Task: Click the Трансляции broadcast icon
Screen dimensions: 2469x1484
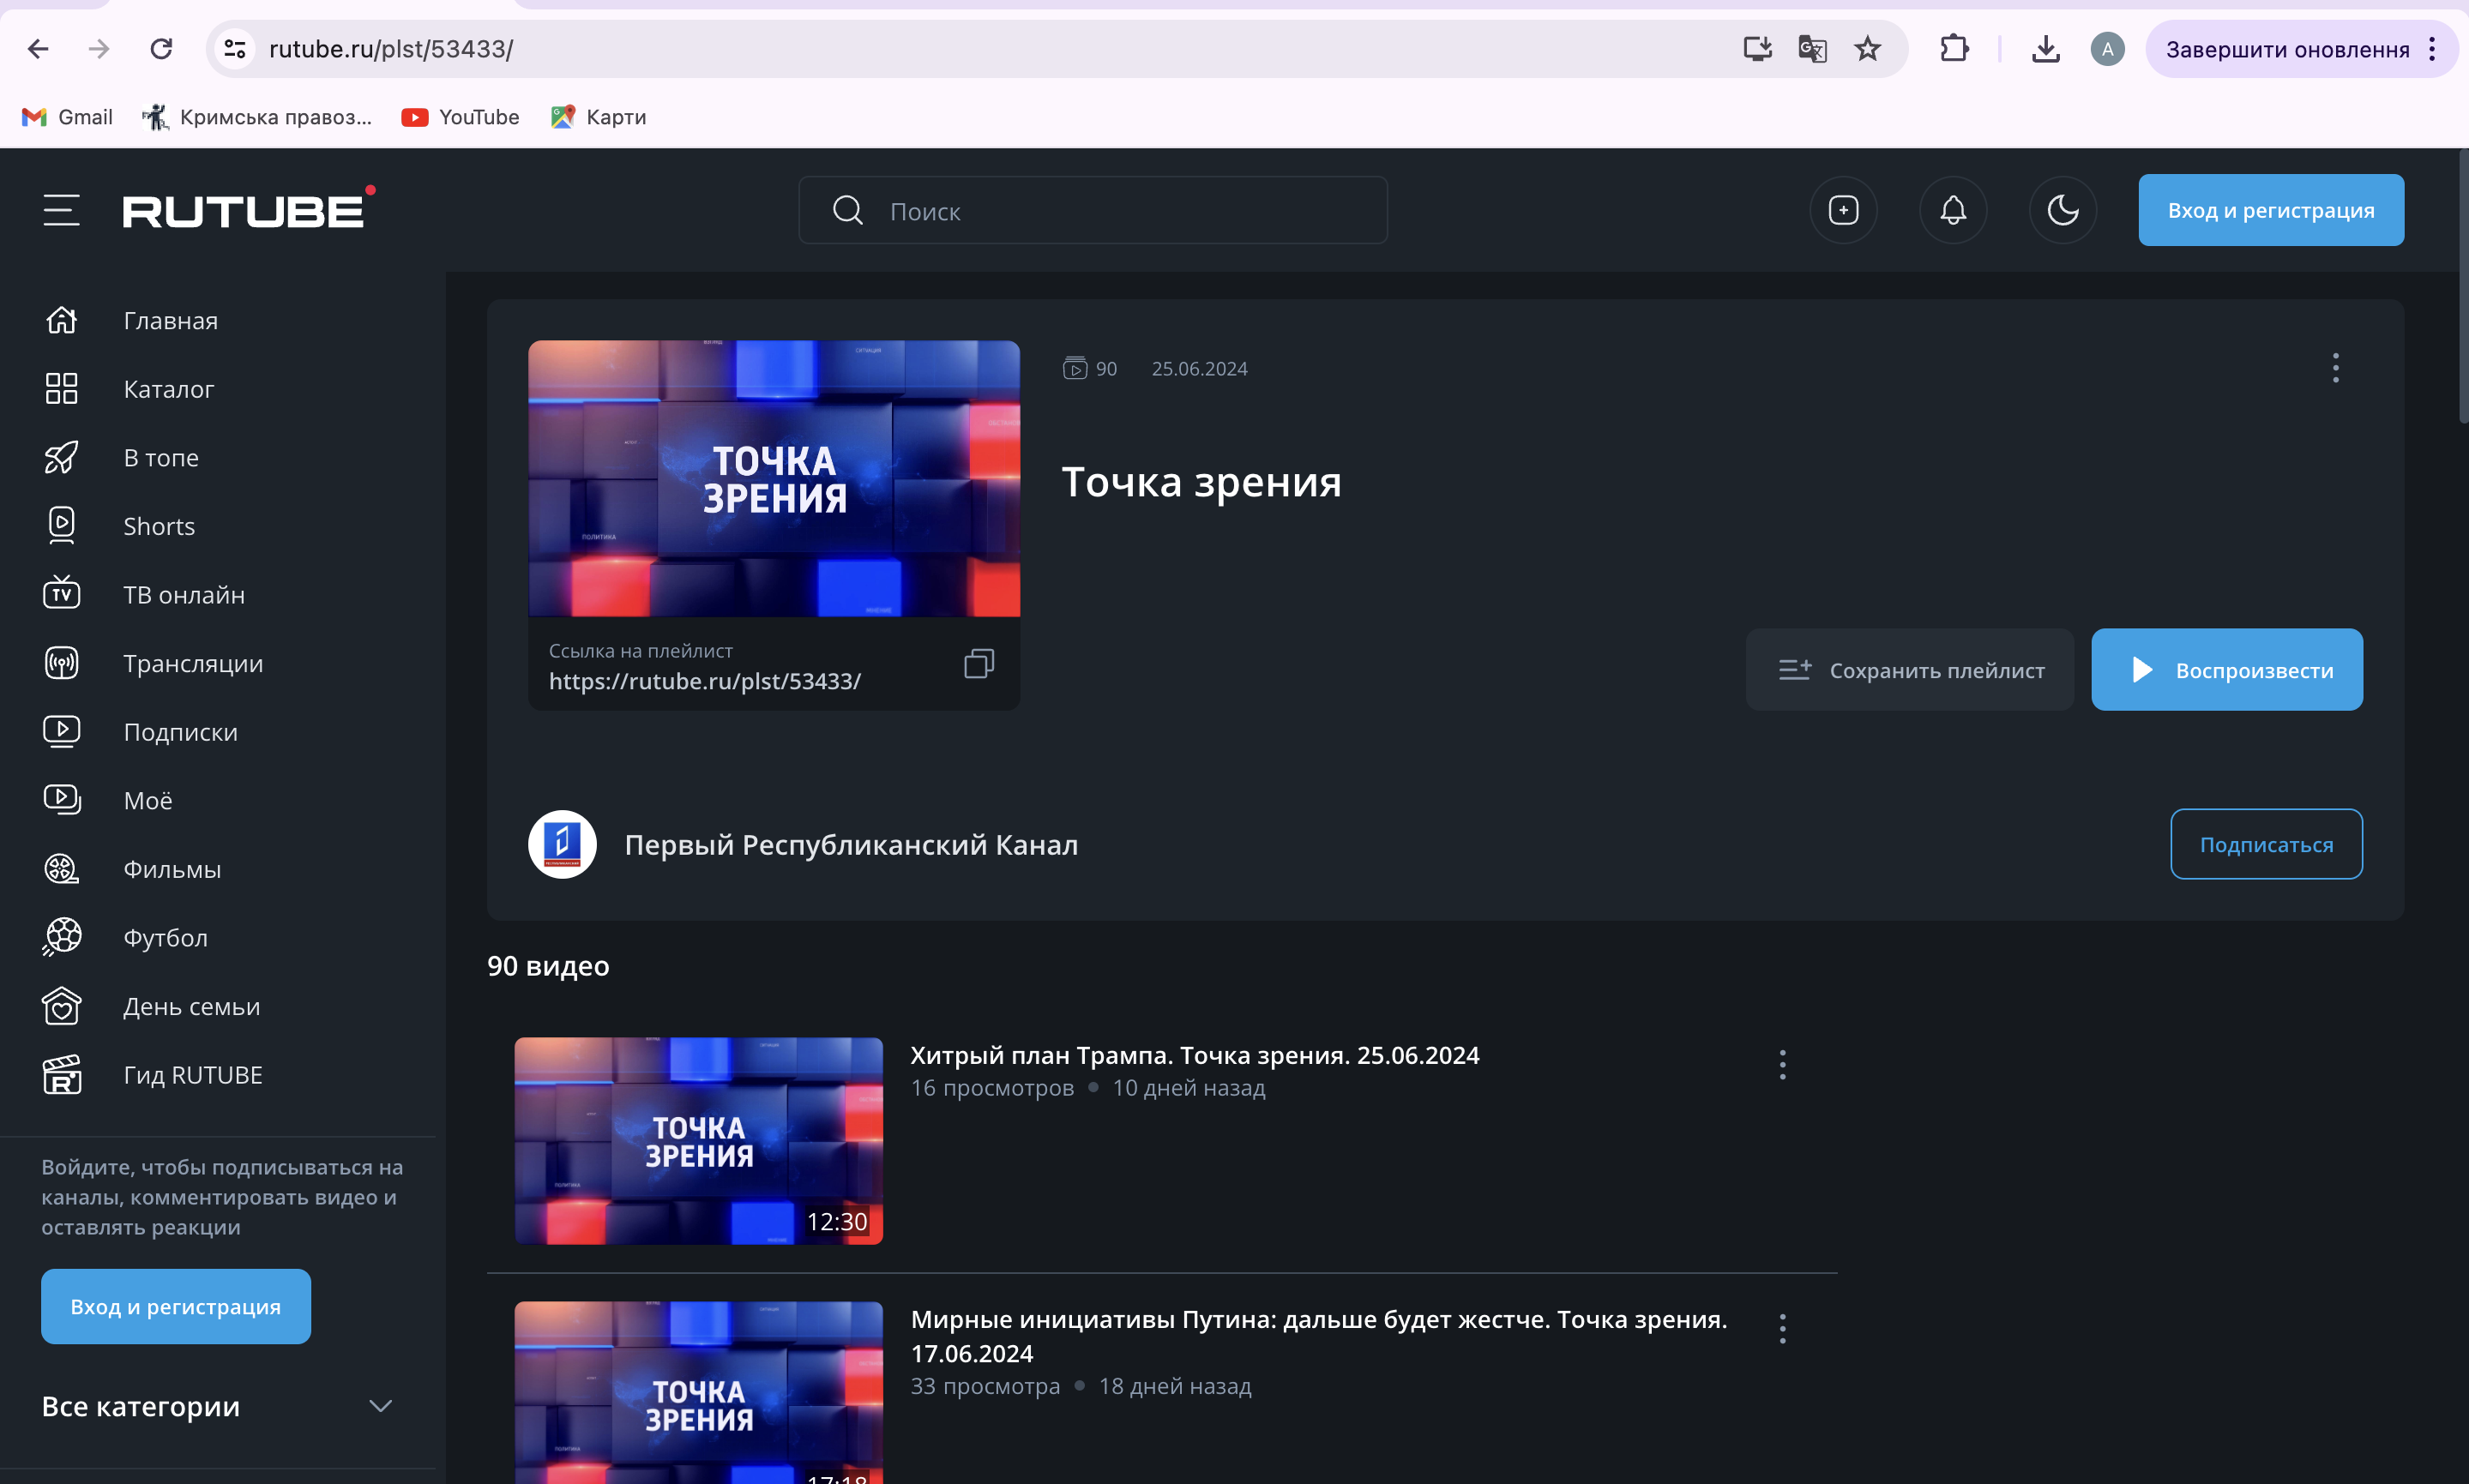Action: tap(61, 663)
